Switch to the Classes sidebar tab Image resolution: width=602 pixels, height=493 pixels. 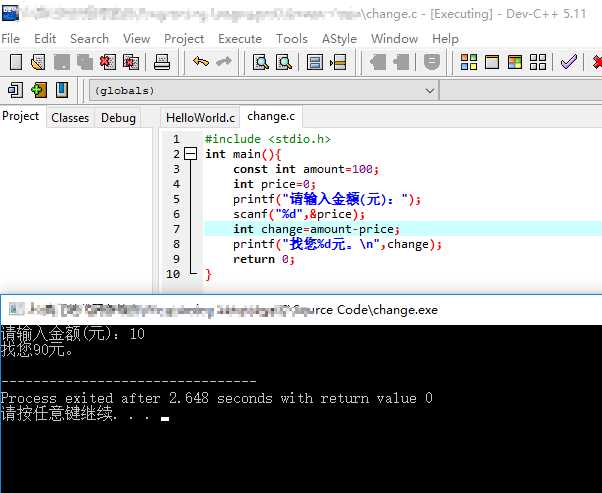coord(70,117)
